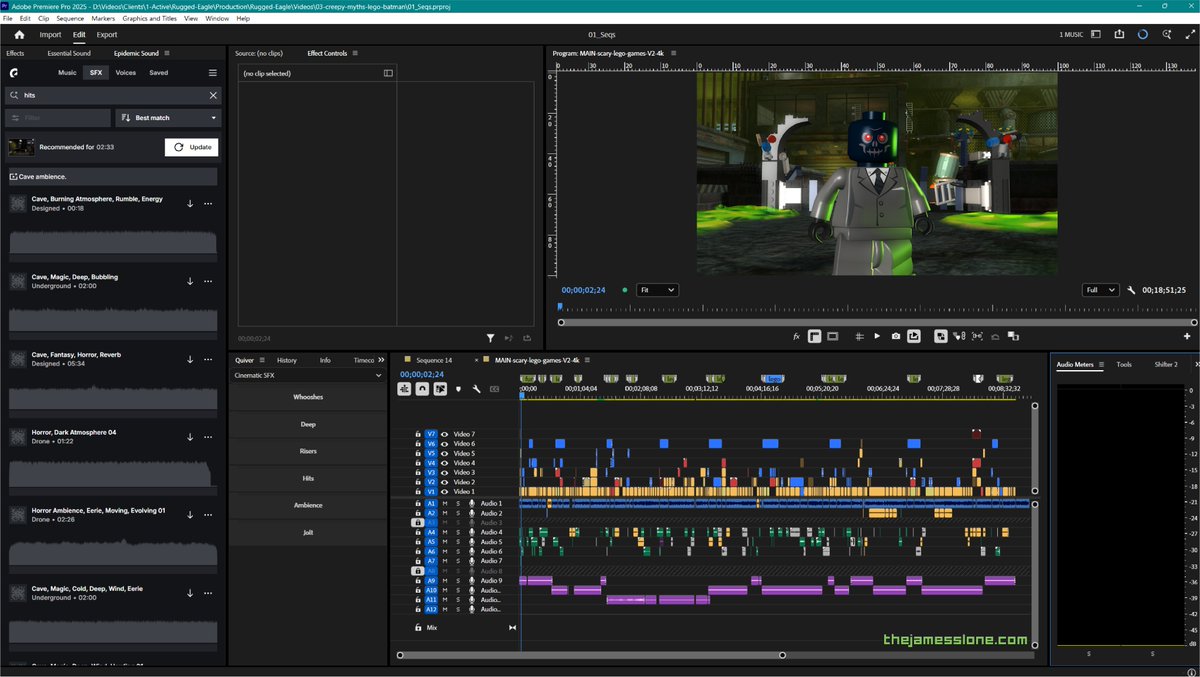Toggle linked selection in the timeline
The height and width of the screenshot is (677, 1200).
click(440, 389)
